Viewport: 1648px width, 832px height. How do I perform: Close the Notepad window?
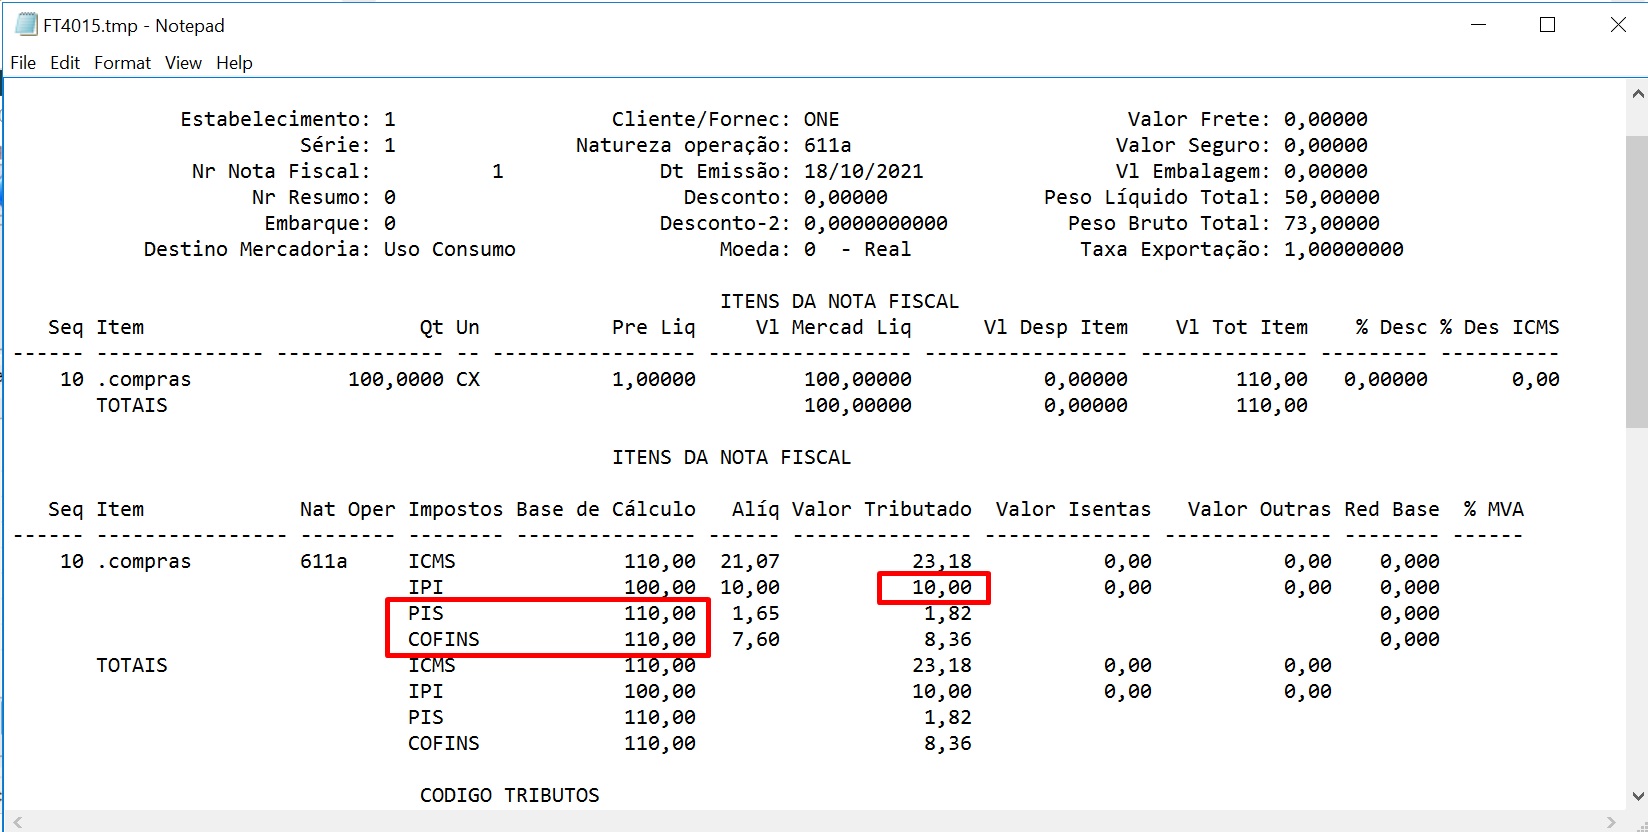[1618, 25]
